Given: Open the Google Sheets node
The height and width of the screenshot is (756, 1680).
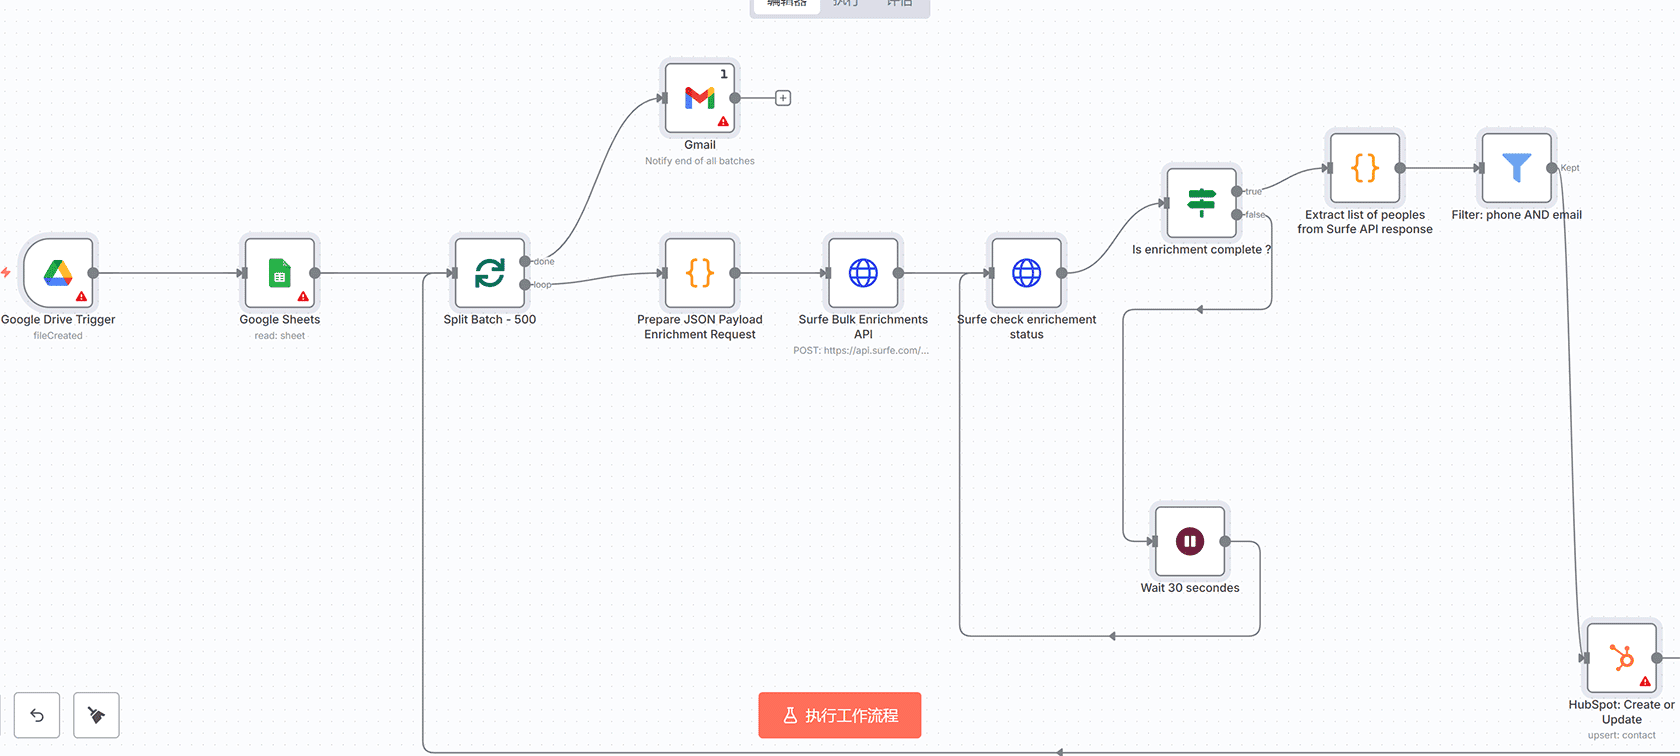Looking at the screenshot, I should [x=279, y=273].
